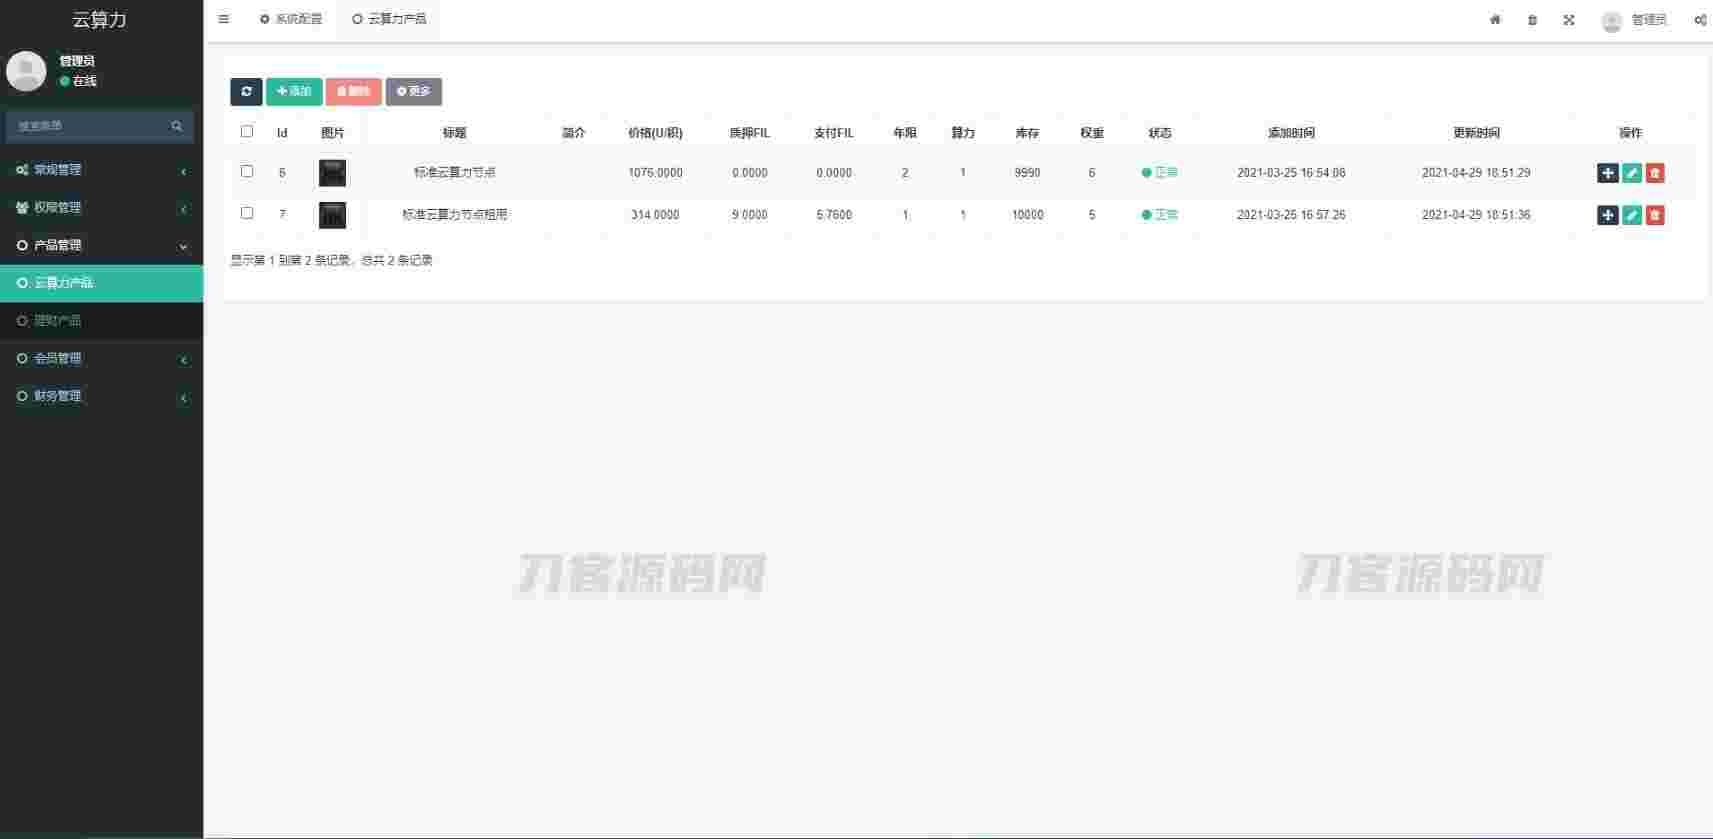
Task: Click the added time 2021-03-25 16:54:08
Action: click(x=1291, y=173)
